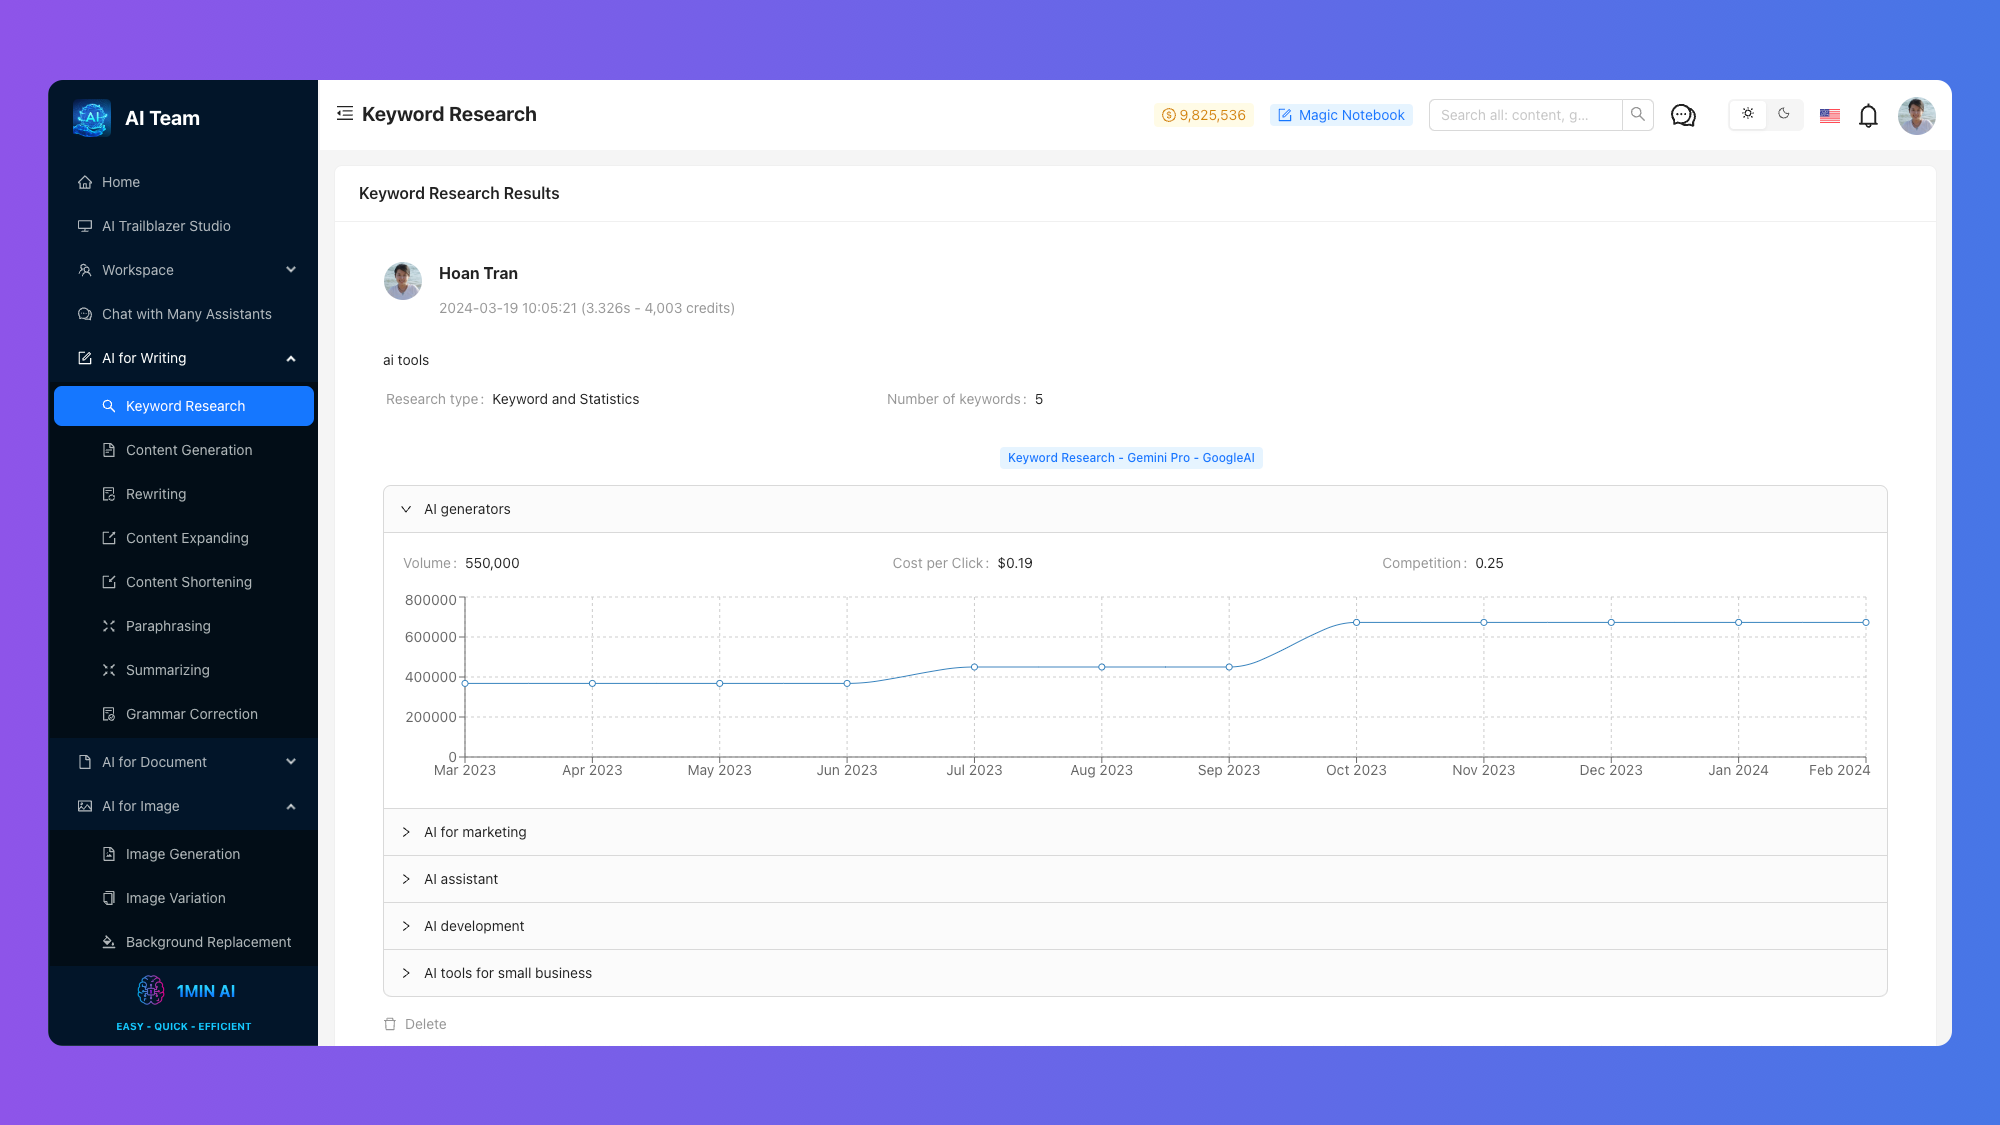Switch to dark mode
Viewport: 2000px width, 1125px height.
coord(1785,114)
